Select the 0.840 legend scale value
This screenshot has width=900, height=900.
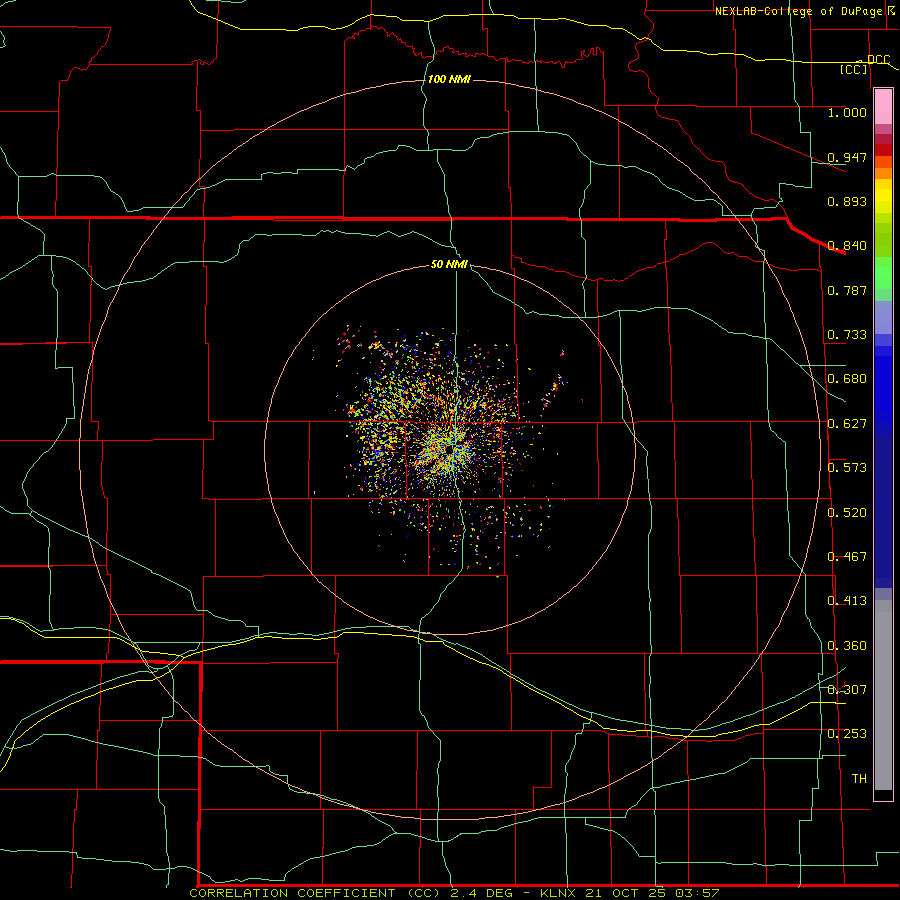pos(847,246)
